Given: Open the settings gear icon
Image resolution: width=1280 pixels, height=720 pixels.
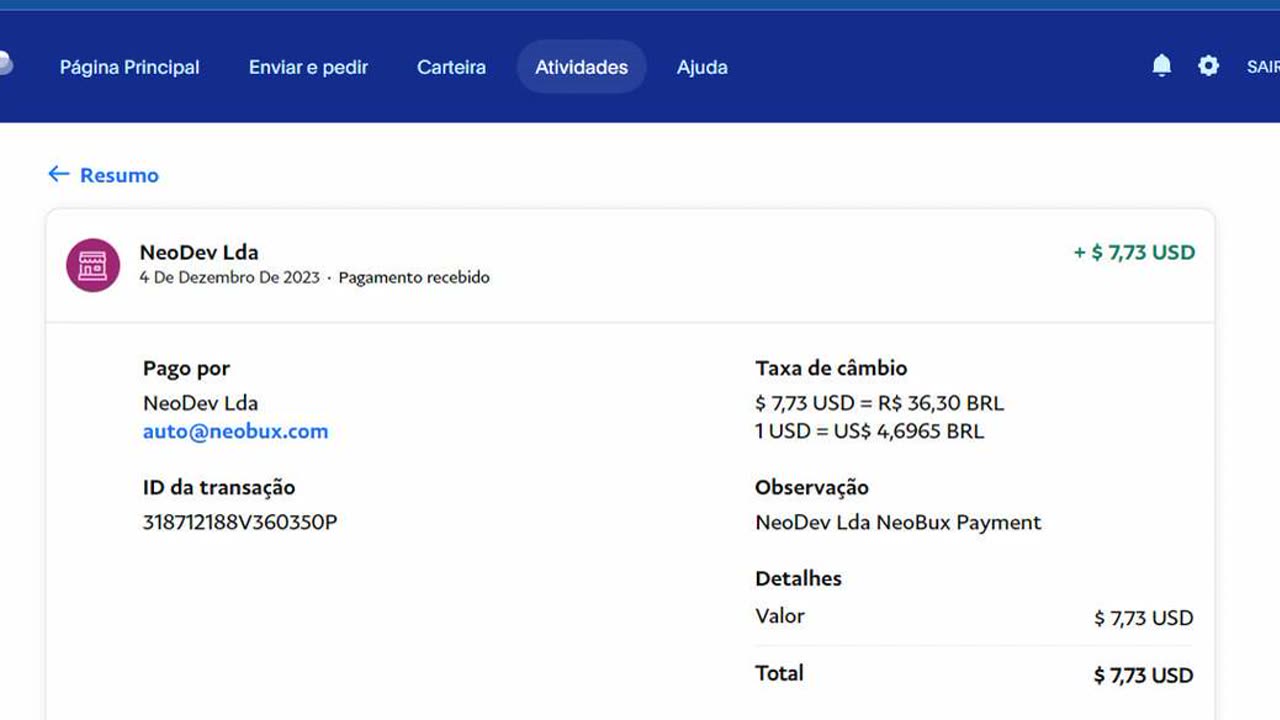Looking at the screenshot, I should [1208, 66].
